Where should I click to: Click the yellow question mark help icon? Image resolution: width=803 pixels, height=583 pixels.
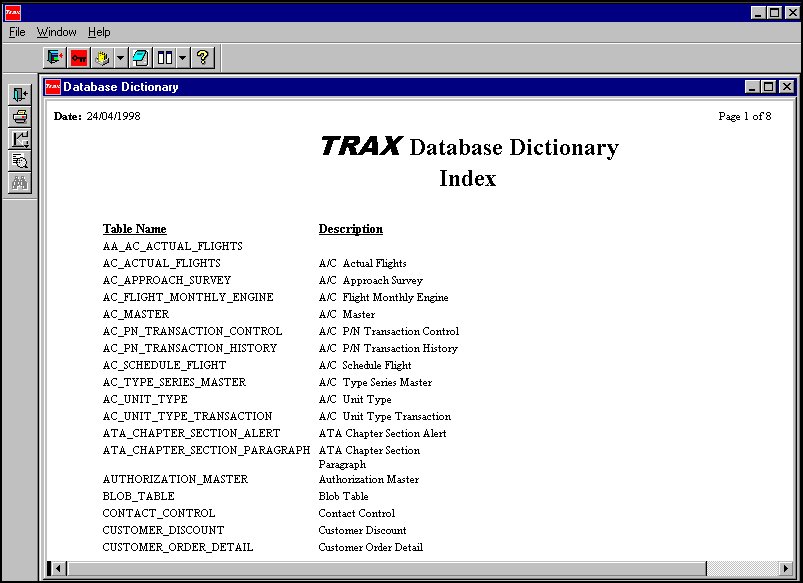click(203, 57)
